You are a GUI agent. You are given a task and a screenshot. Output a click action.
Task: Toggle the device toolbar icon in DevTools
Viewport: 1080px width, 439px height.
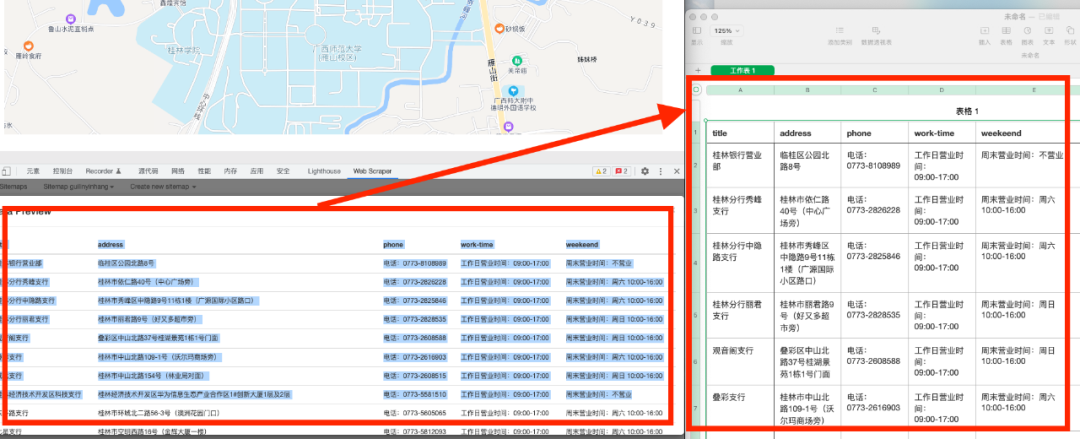6,171
